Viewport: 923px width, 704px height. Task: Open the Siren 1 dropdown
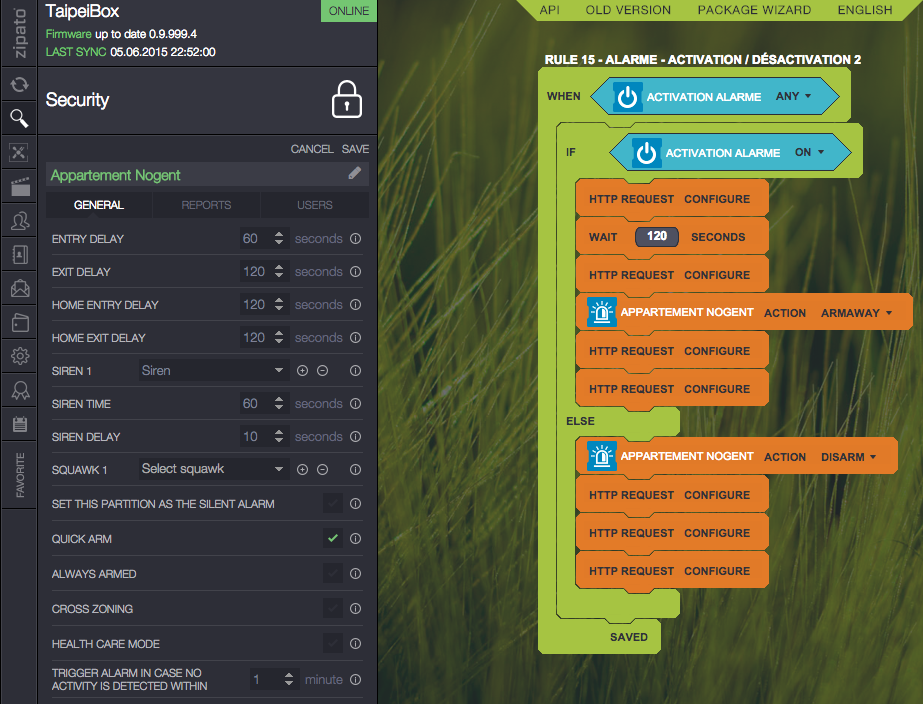213,371
